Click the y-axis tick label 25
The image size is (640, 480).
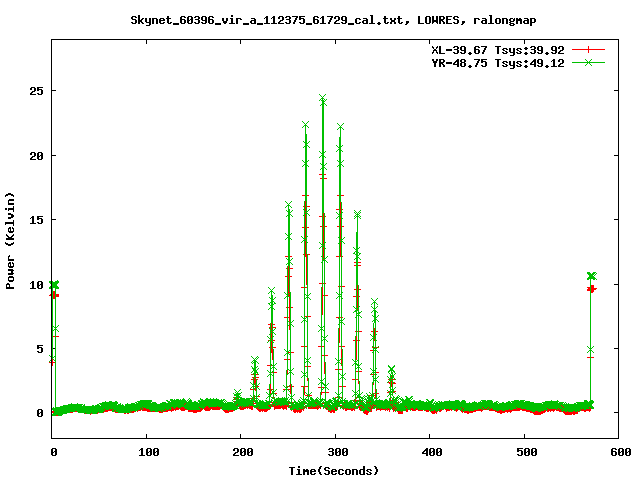point(36,91)
